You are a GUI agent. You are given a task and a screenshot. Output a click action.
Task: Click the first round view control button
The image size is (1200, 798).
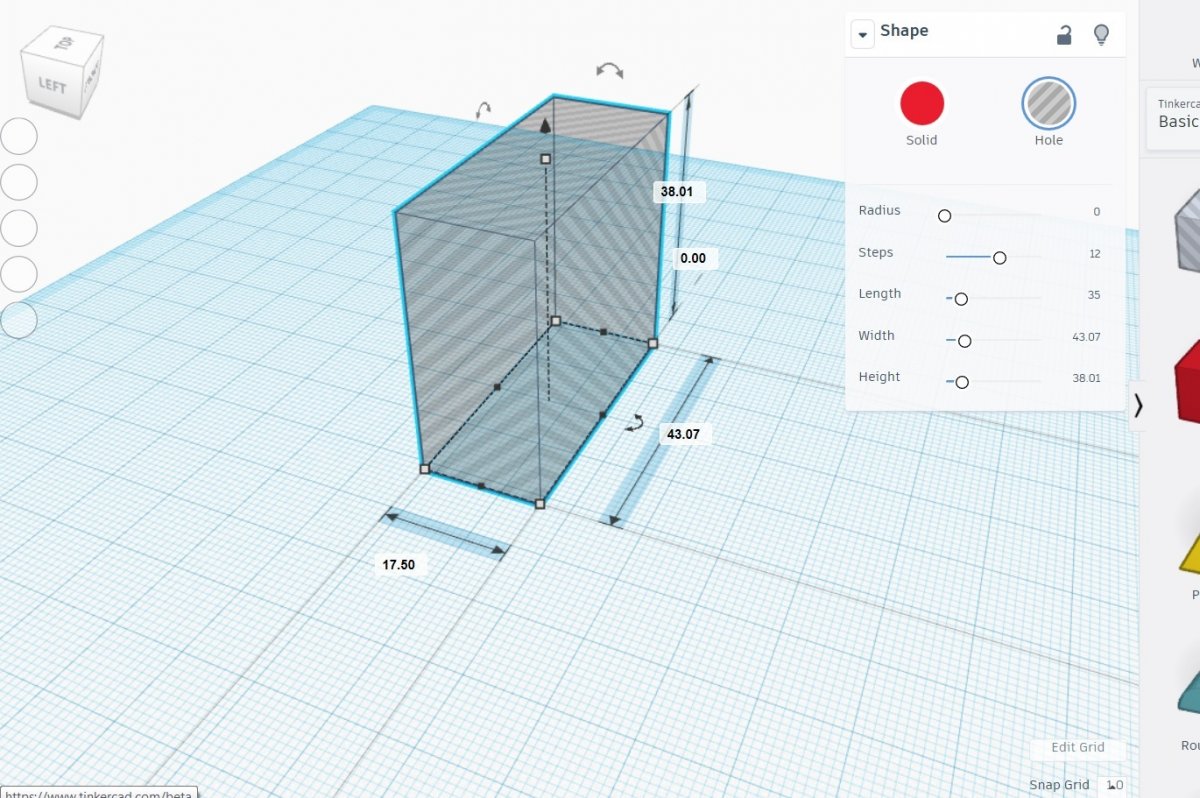[19, 136]
